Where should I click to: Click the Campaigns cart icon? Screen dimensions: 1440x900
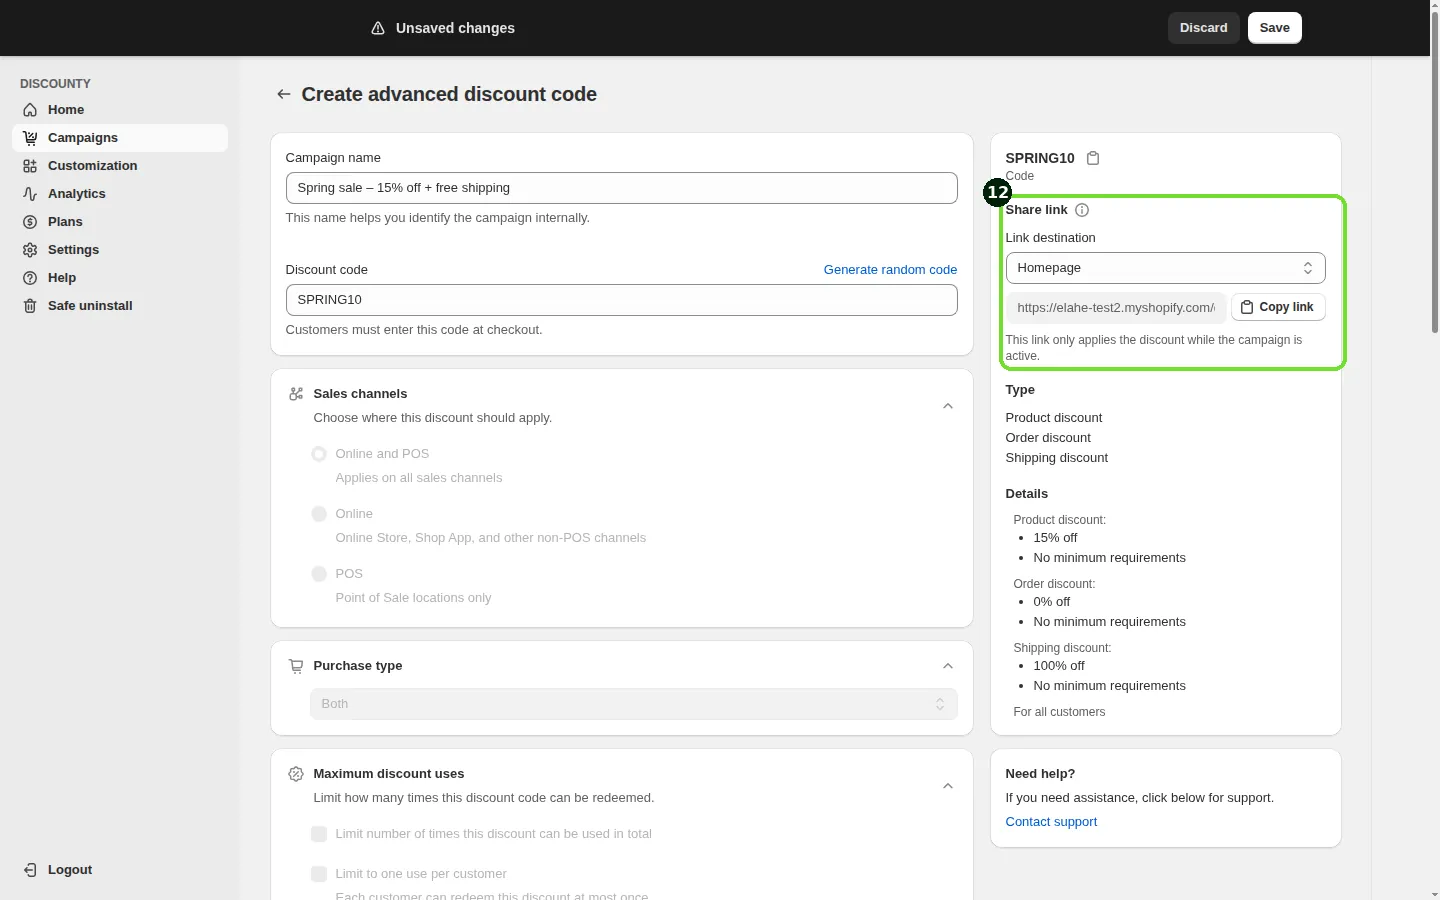point(30,138)
